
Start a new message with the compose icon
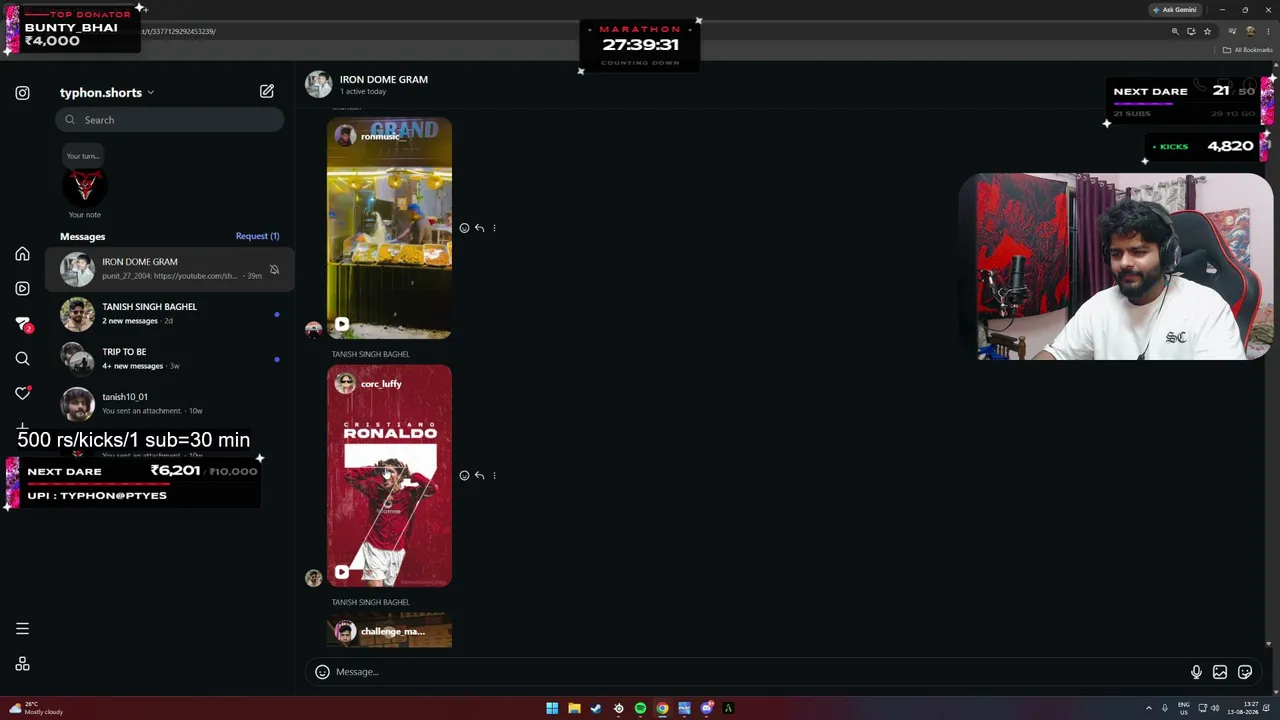[x=267, y=91]
